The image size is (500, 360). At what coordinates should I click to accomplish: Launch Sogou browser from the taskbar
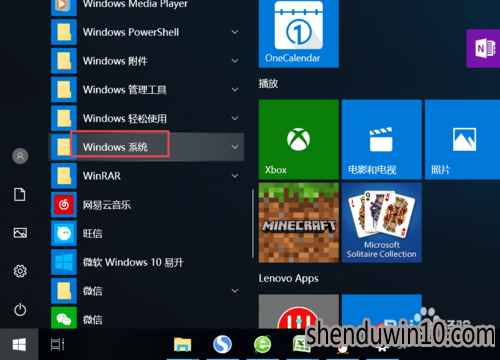222,344
